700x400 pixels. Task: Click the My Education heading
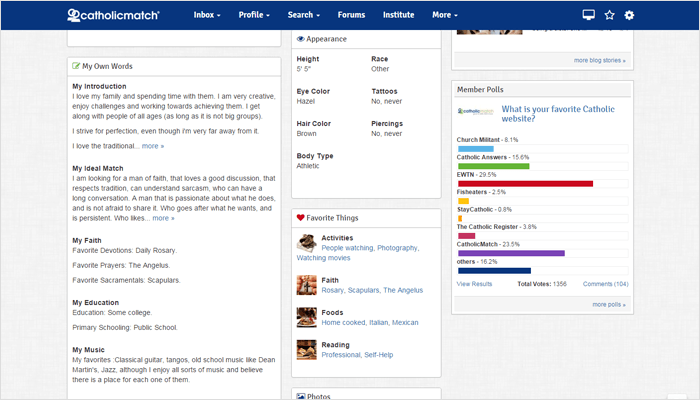tap(96, 303)
